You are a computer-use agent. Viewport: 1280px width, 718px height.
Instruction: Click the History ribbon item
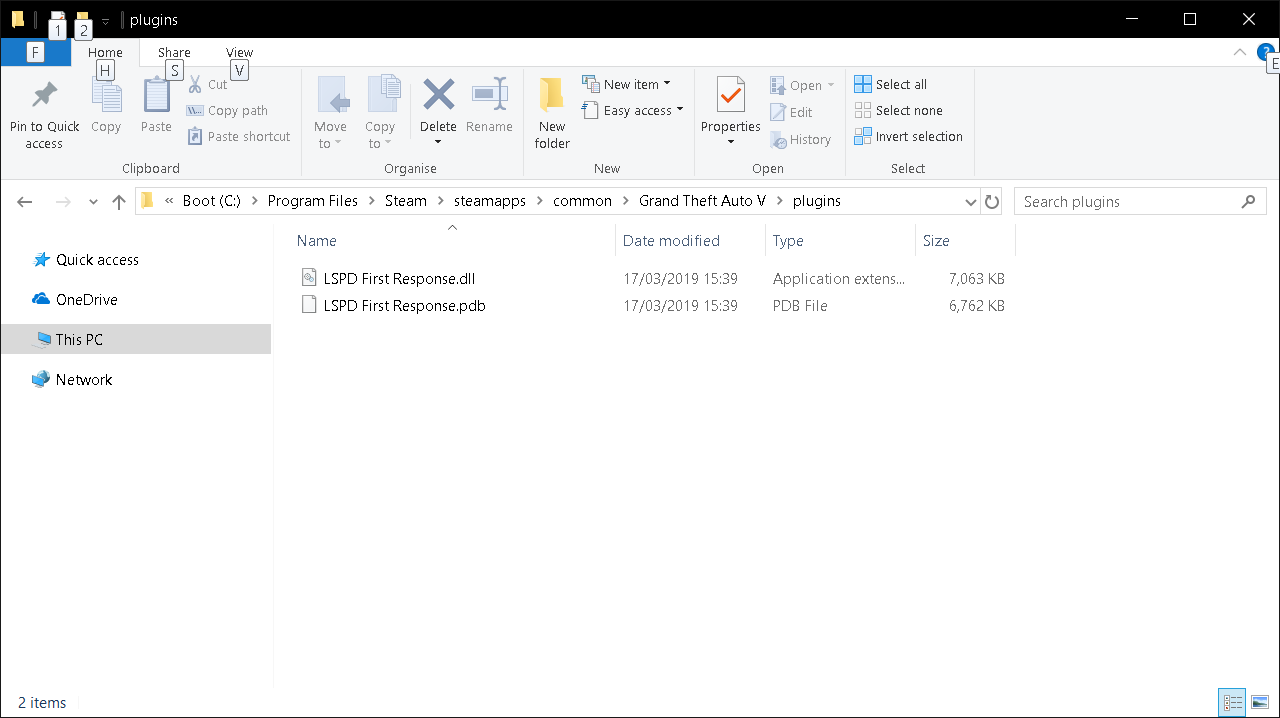(800, 139)
